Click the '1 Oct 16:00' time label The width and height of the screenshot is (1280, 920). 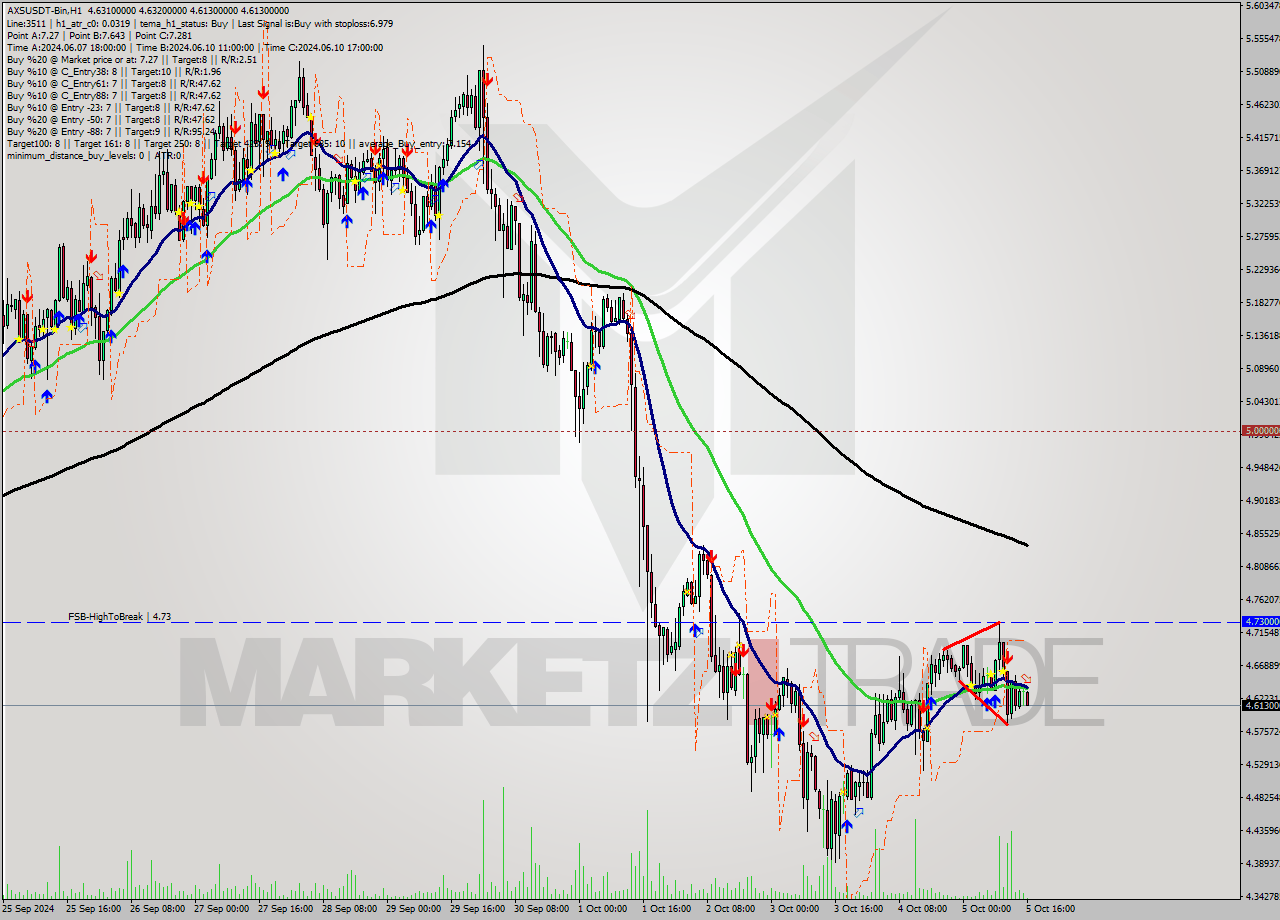click(668, 909)
